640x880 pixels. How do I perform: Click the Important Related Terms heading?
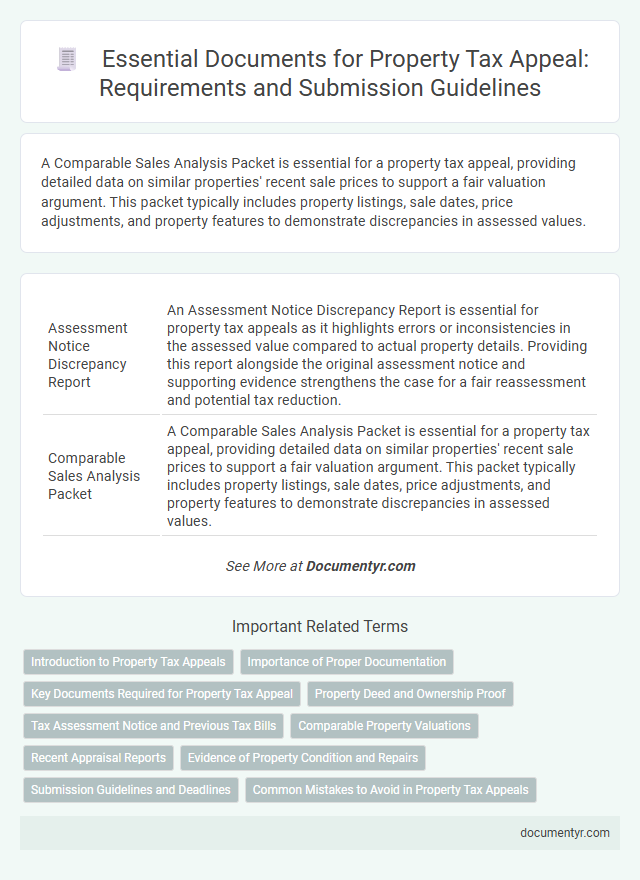point(320,627)
